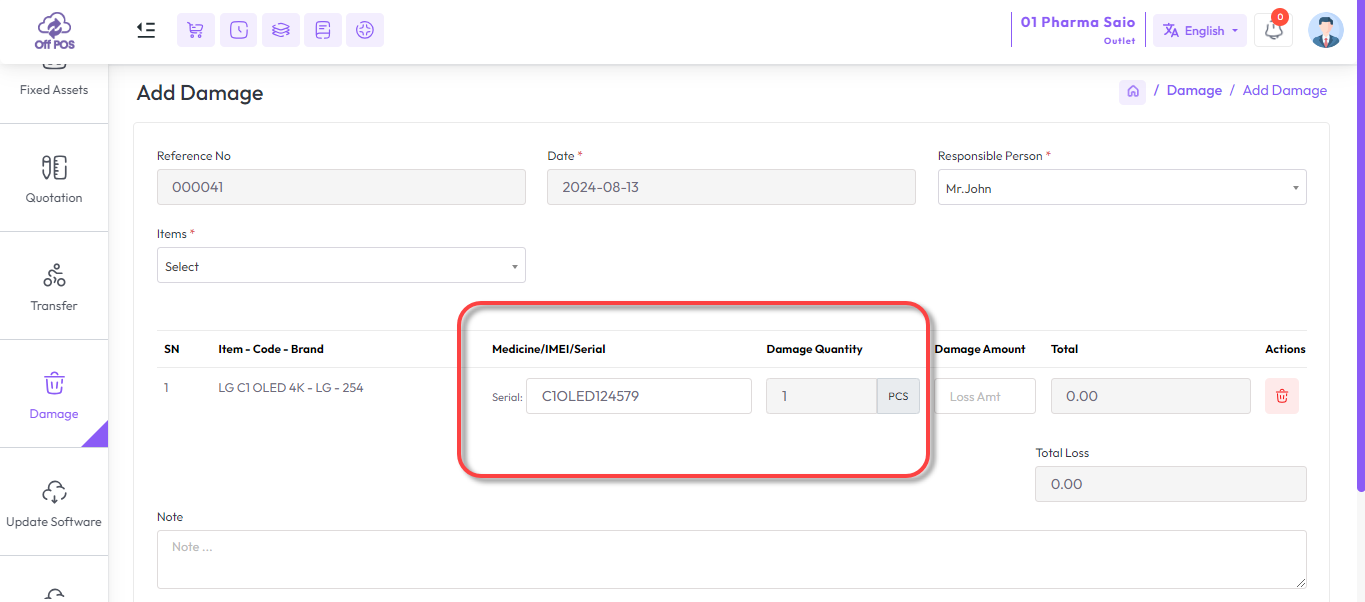Open the Items select dropdown
1365x602 pixels.
(341, 266)
